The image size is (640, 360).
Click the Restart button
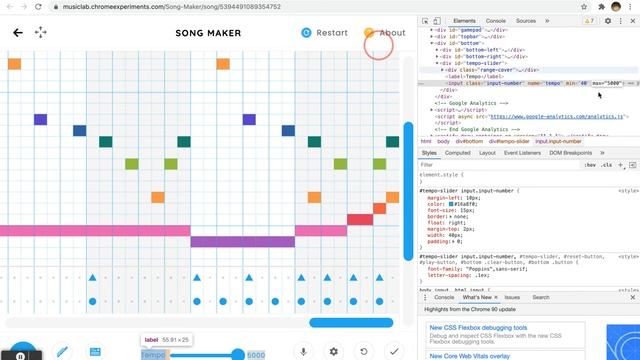point(324,33)
